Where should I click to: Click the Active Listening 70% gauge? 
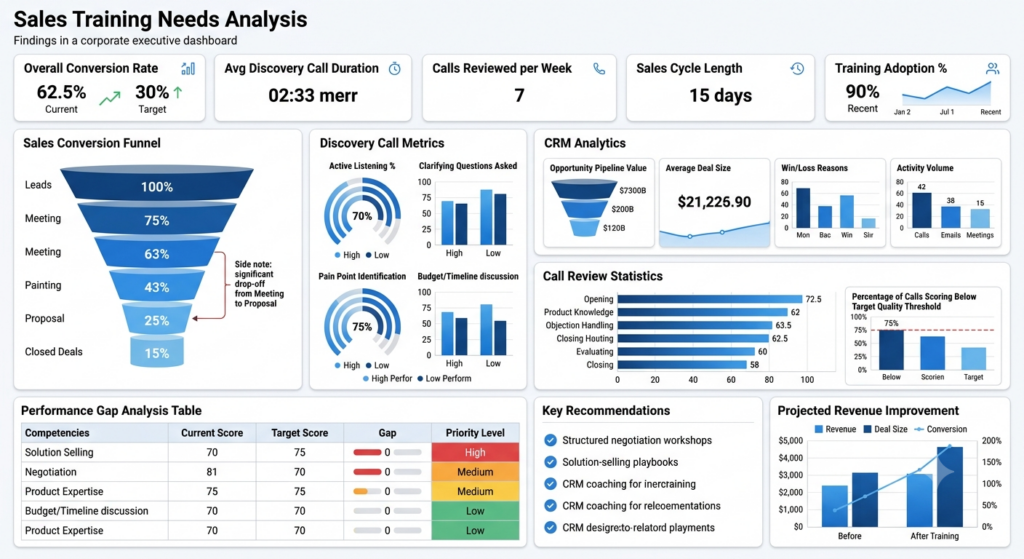[362, 214]
